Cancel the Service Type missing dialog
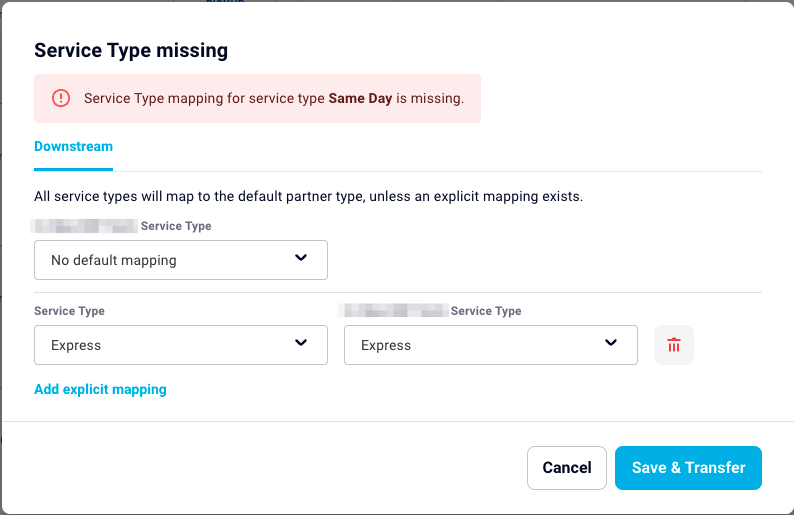Image resolution: width=794 pixels, height=515 pixels. click(567, 467)
